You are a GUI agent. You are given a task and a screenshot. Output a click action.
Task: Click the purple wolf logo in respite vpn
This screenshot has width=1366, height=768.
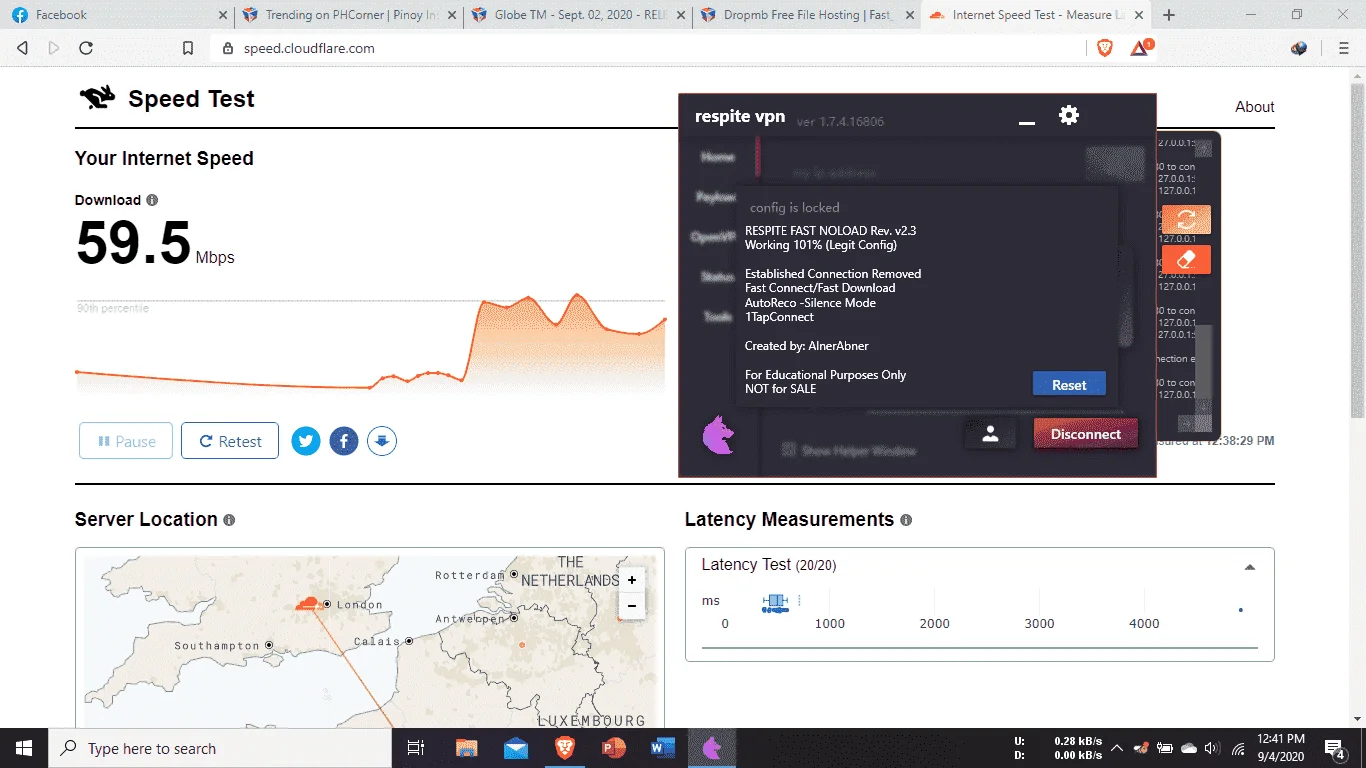coord(719,435)
